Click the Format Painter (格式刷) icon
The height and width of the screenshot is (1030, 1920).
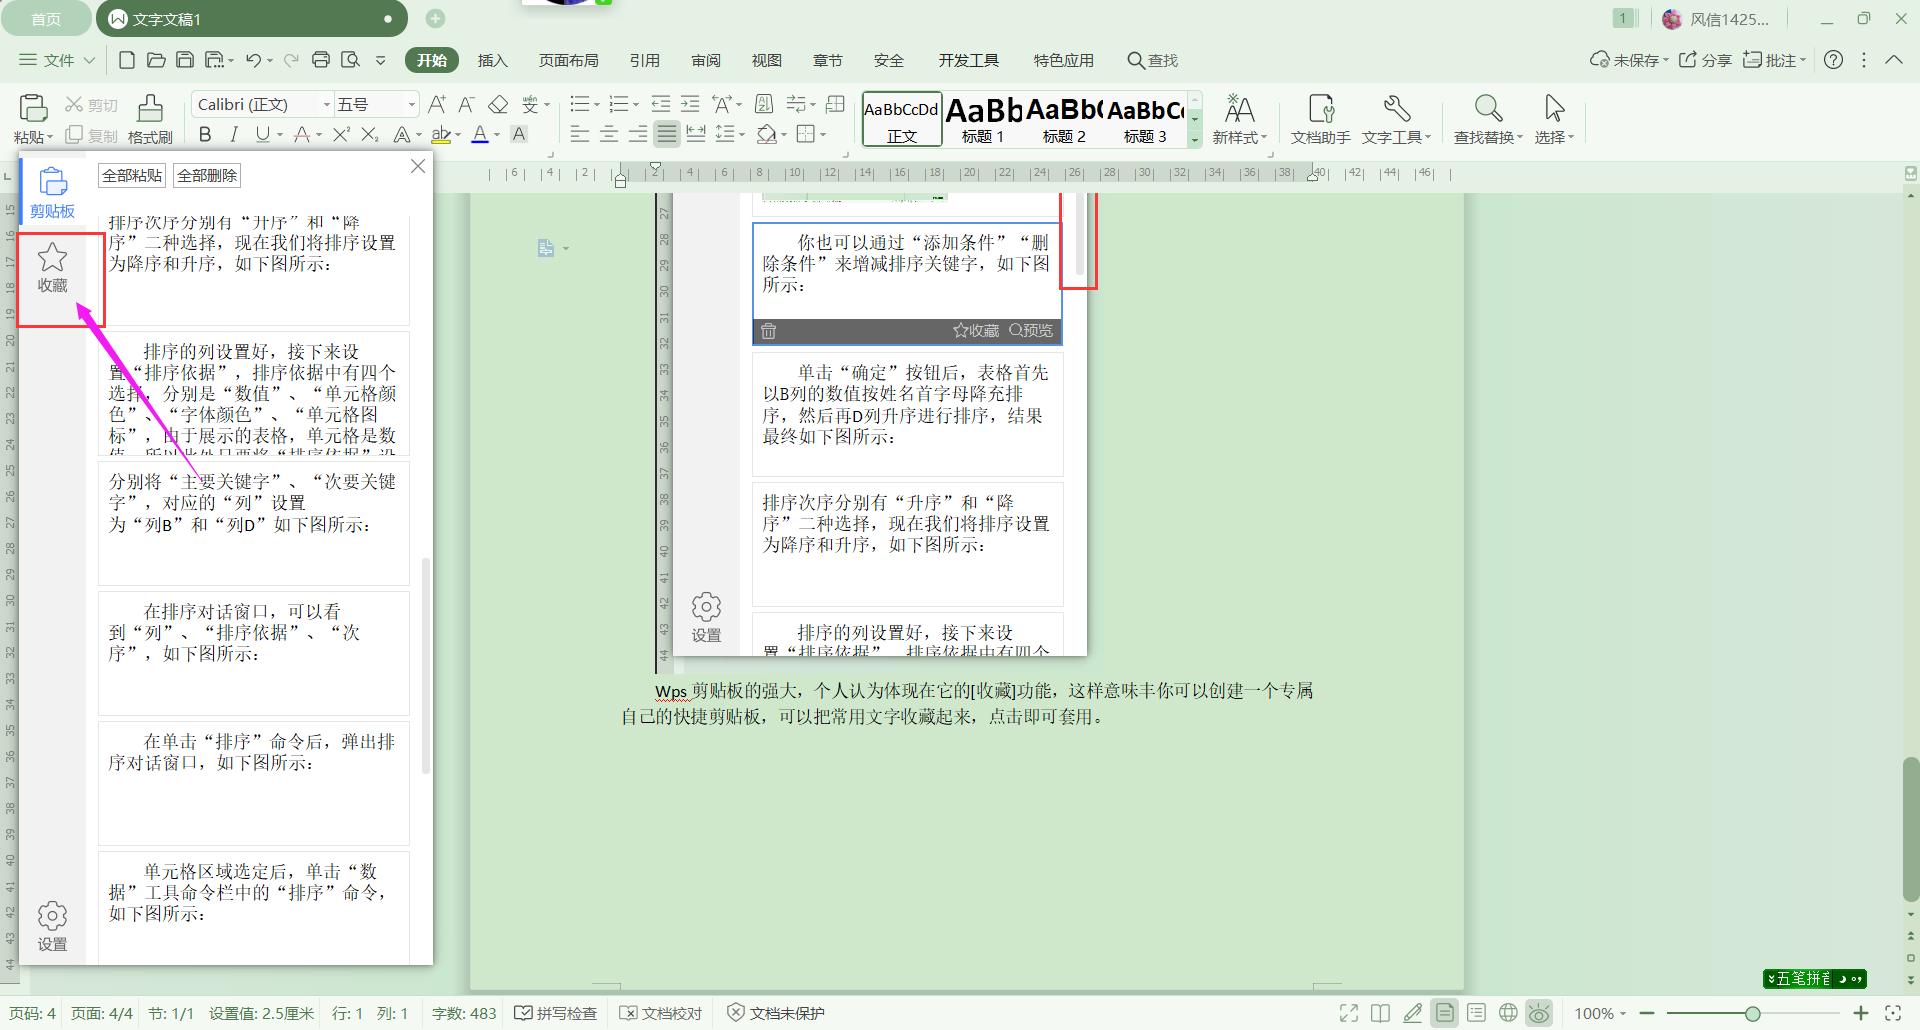pyautogui.click(x=150, y=118)
